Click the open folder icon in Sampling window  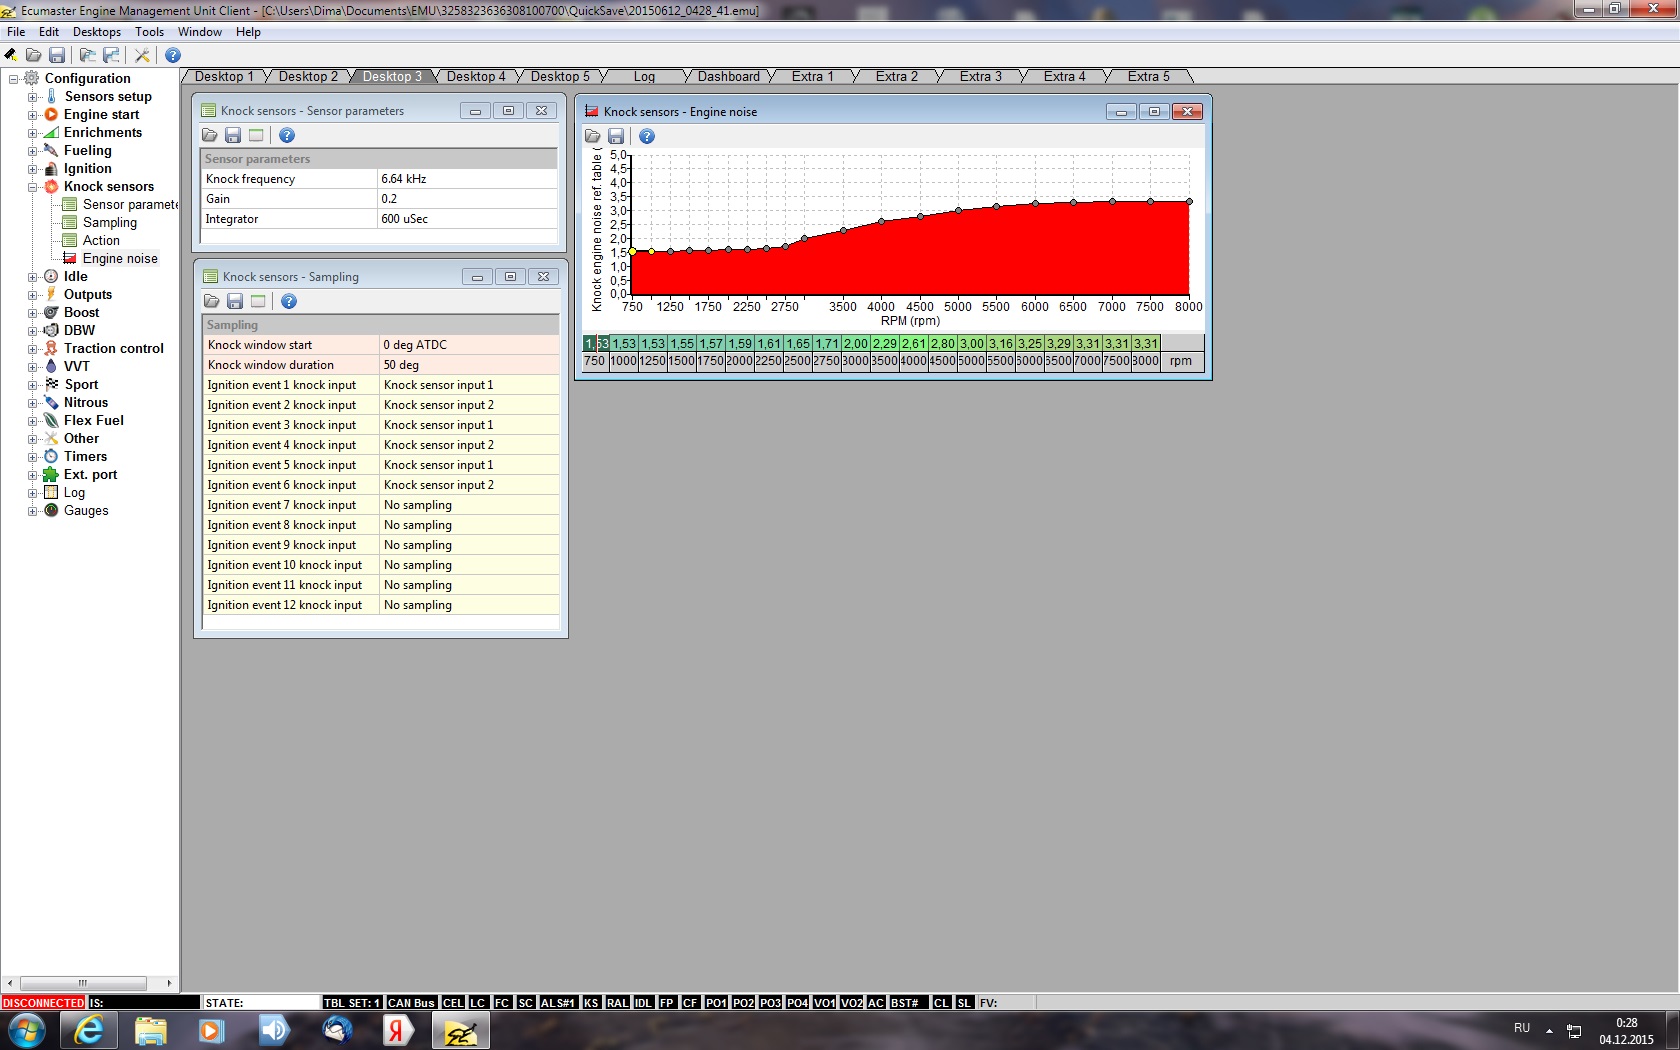tap(211, 301)
